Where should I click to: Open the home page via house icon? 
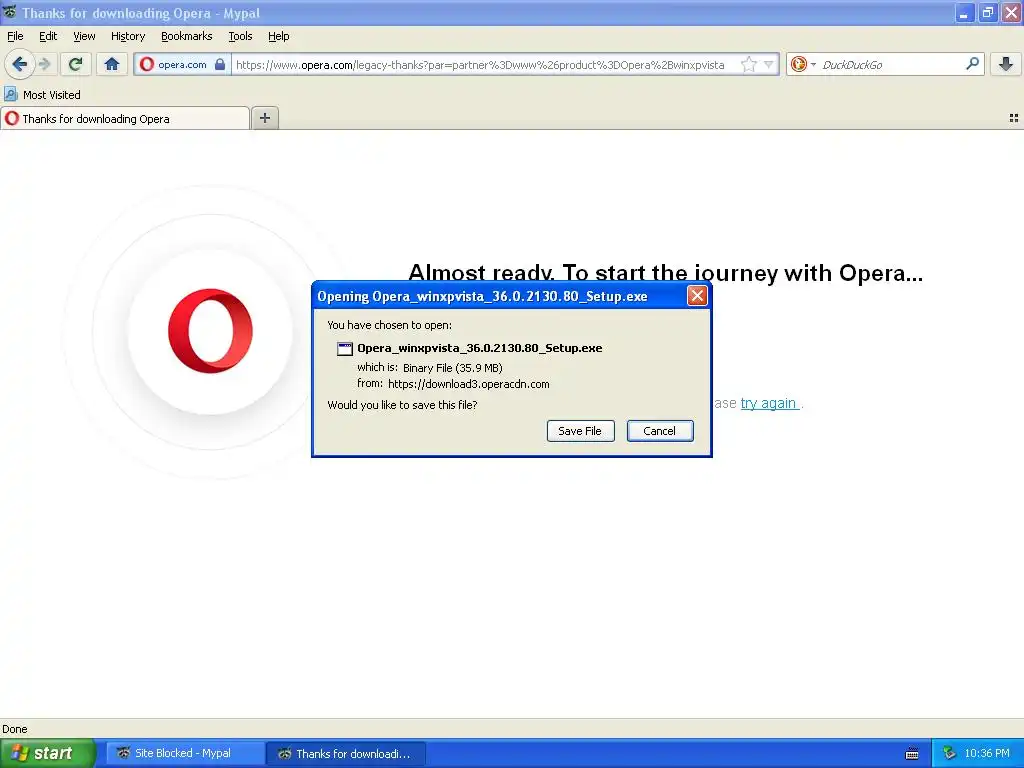tap(112, 64)
